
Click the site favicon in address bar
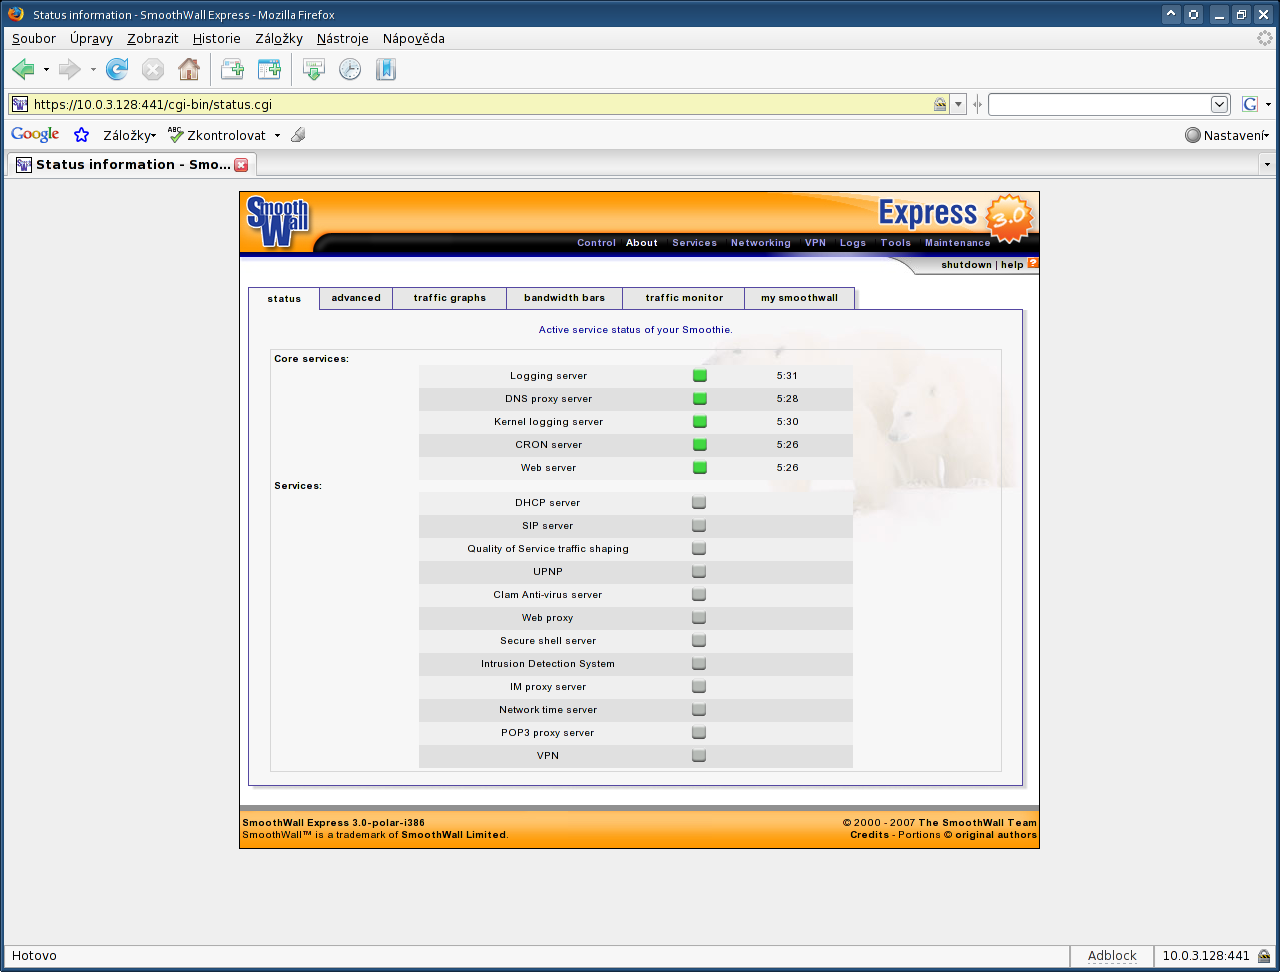tap(20, 104)
